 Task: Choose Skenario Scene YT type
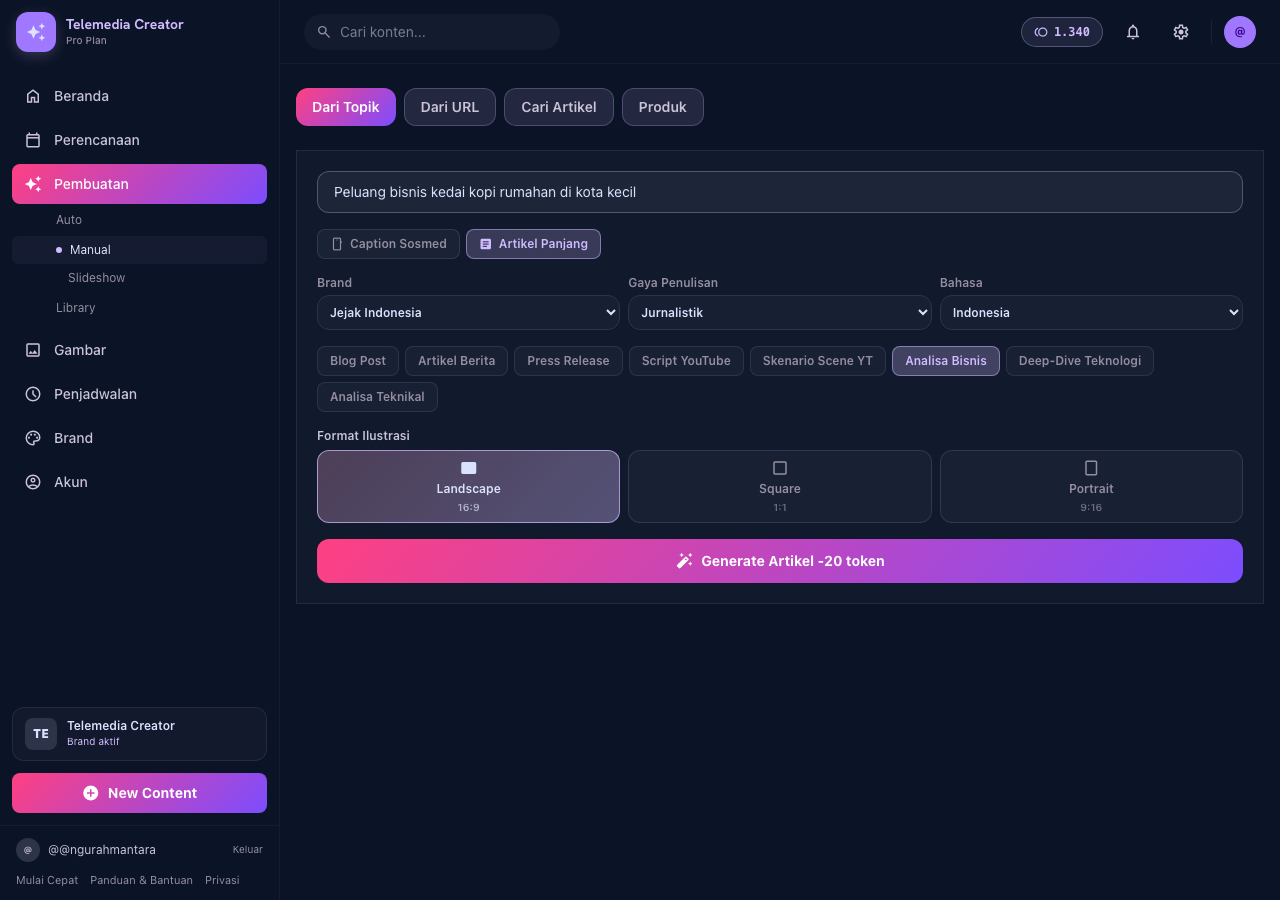(818, 361)
